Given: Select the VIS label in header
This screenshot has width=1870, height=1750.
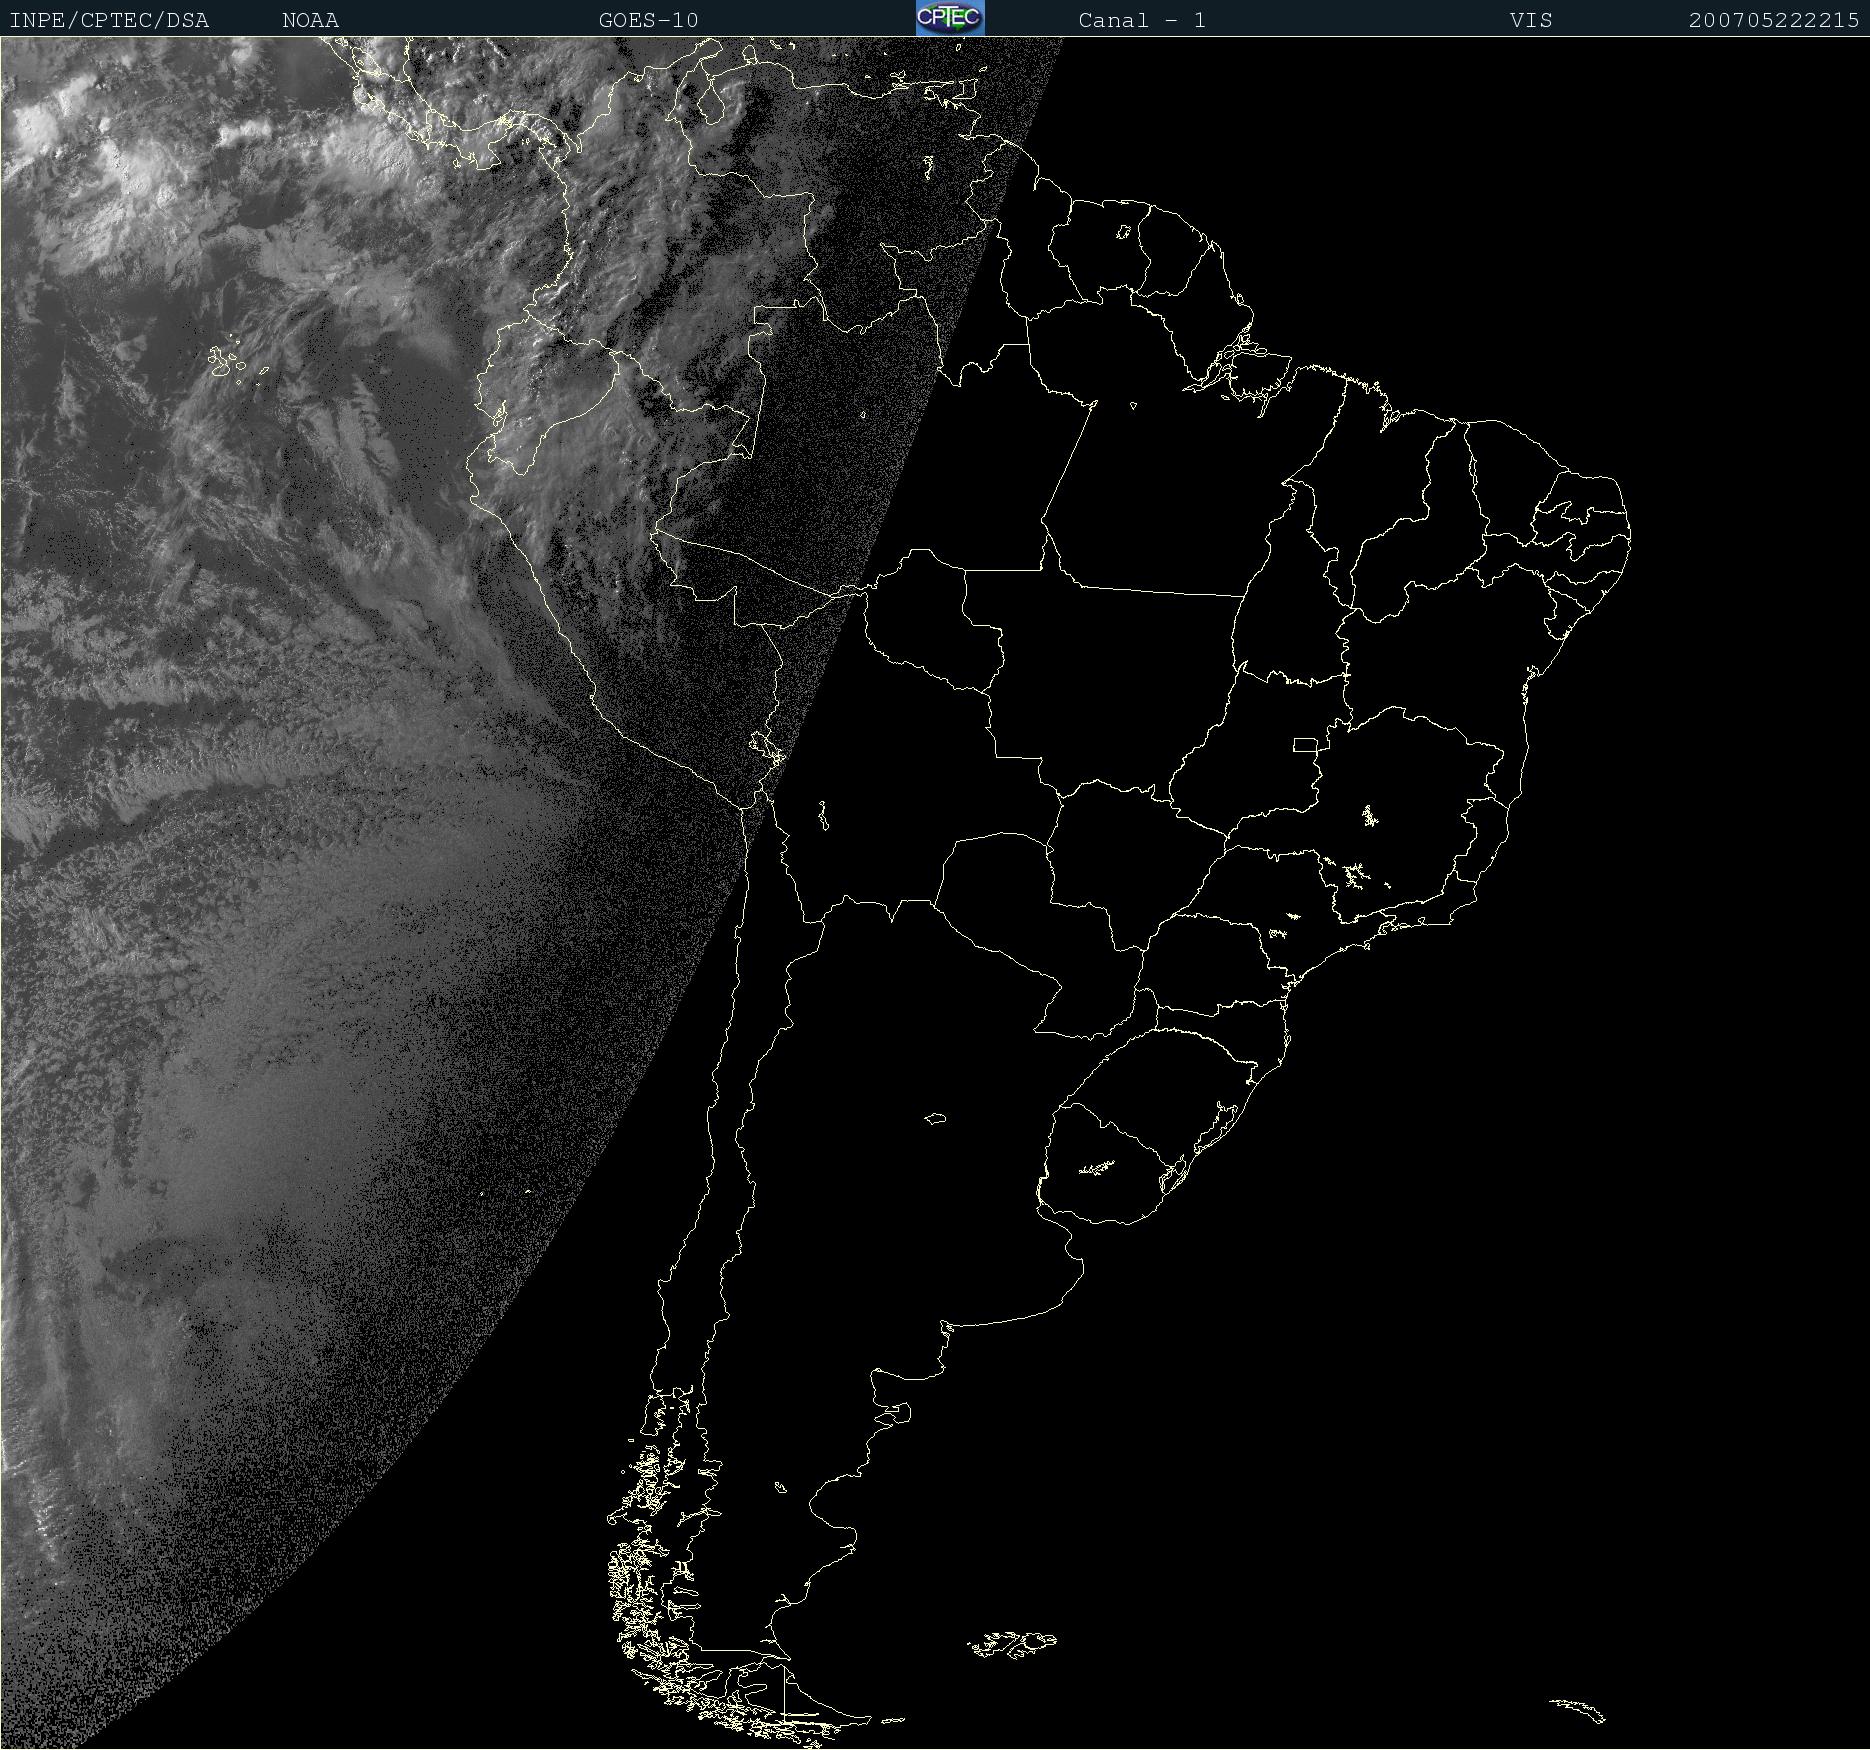Looking at the screenshot, I should click(1531, 21).
